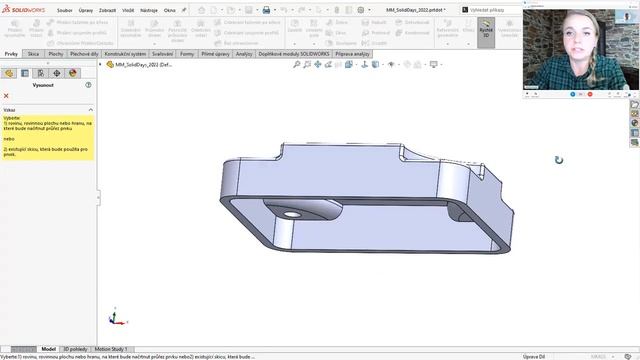
Task: Open the monitor View Settings icon
Action: click(433, 64)
